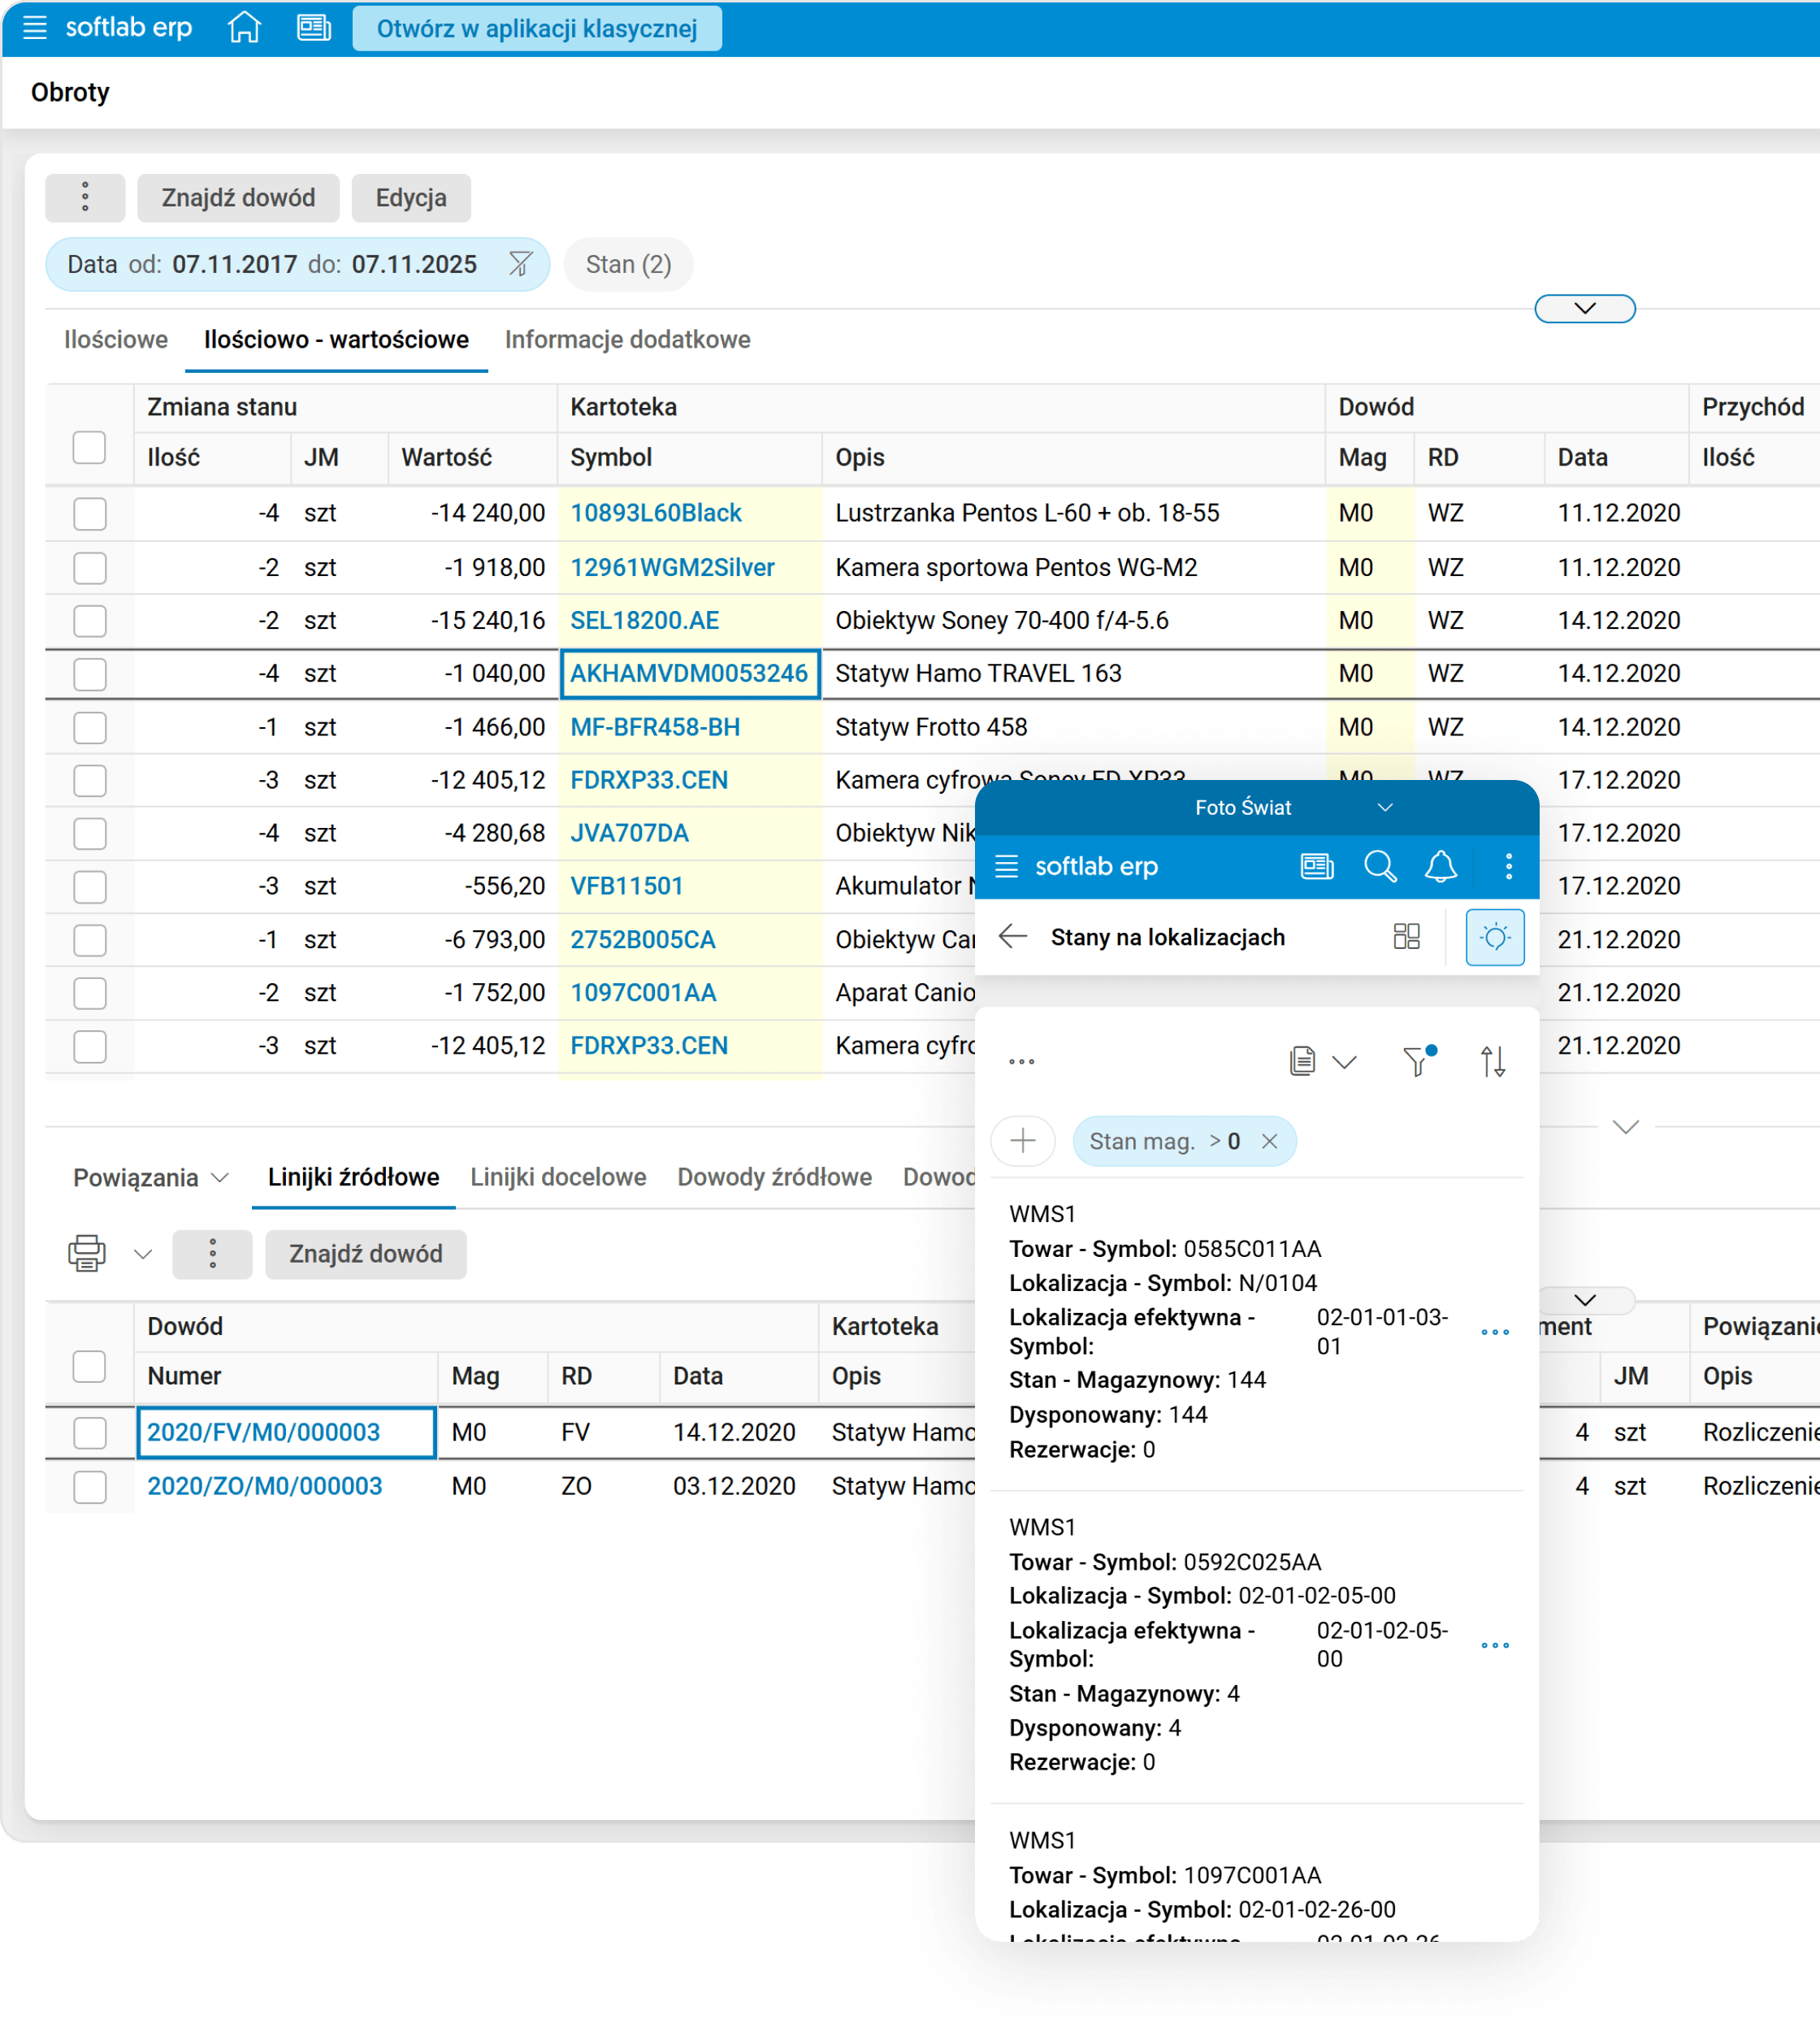
Task: Open the Linijki docelowe tab
Action: coord(558,1178)
